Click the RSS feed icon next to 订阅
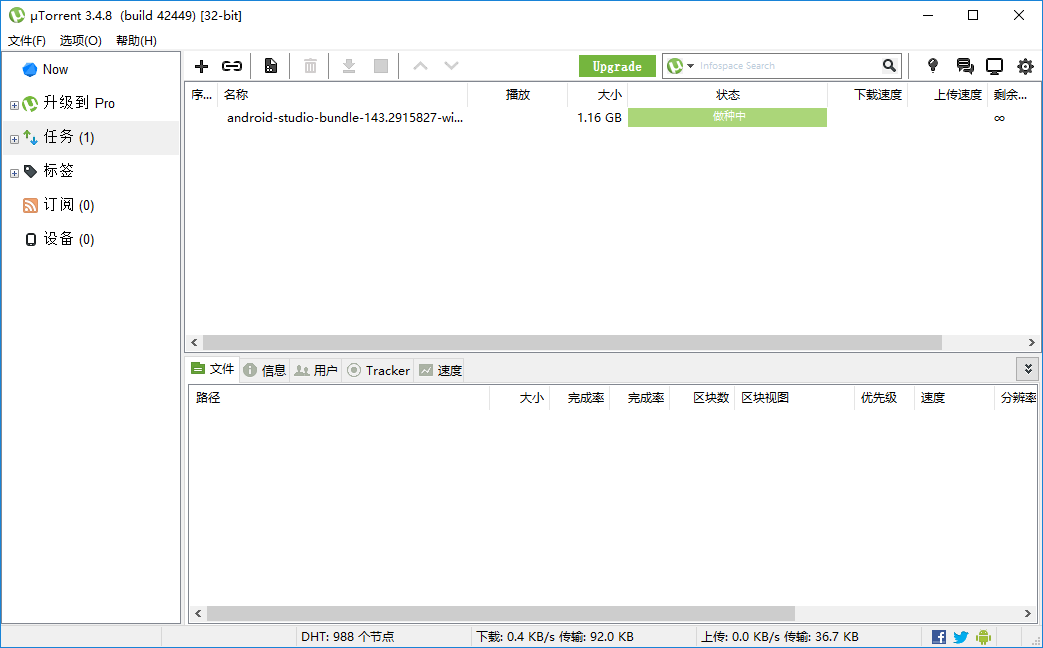Image resolution: width=1043 pixels, height=648 pixels. (x=30, y=205)
